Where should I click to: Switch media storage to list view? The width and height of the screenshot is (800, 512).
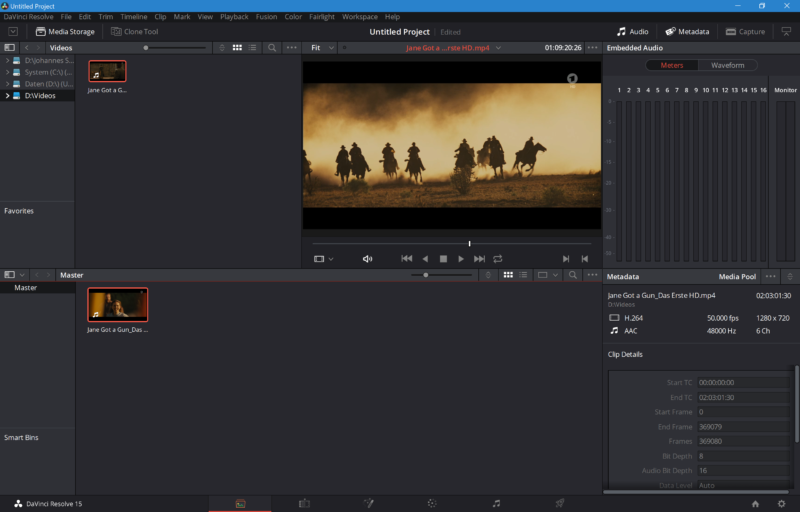click(252, 47)
